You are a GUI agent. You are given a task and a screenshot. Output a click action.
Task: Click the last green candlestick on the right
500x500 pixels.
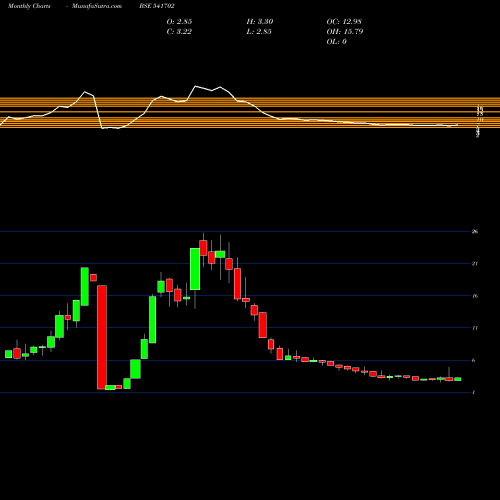pos(458,379)
